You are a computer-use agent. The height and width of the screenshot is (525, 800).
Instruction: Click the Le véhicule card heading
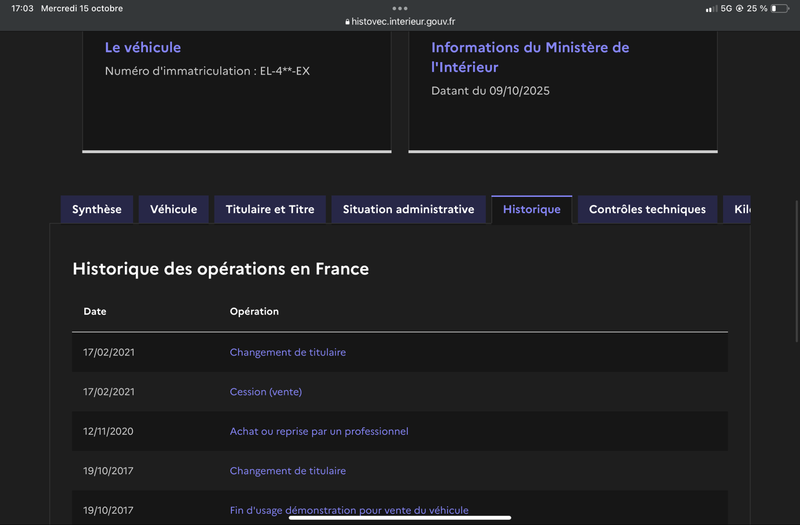click(x=143, y=47)
